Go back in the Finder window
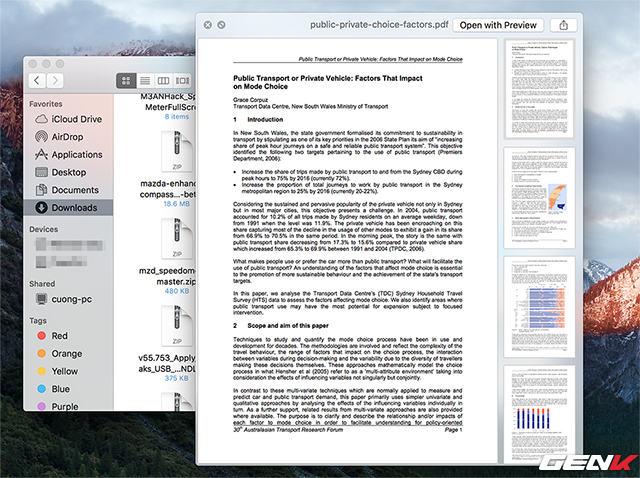Image resolution: width=640 pixels, height=478 pixels. click(x=37, y=80)
